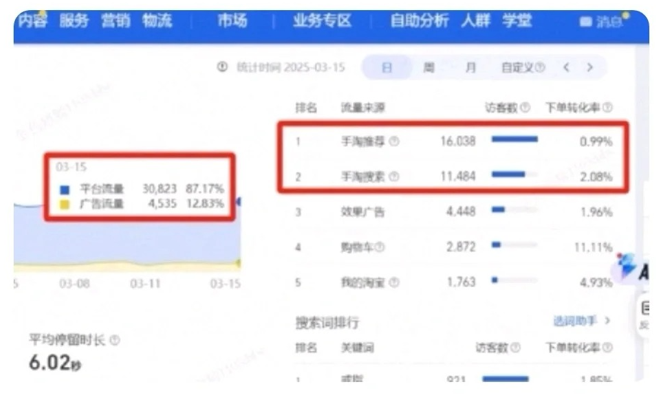Image resolution: width=656 pixels, height=398 pixels.
Task: Click the 6.02秒 average stay value
Action: click(x=54, y=362)
